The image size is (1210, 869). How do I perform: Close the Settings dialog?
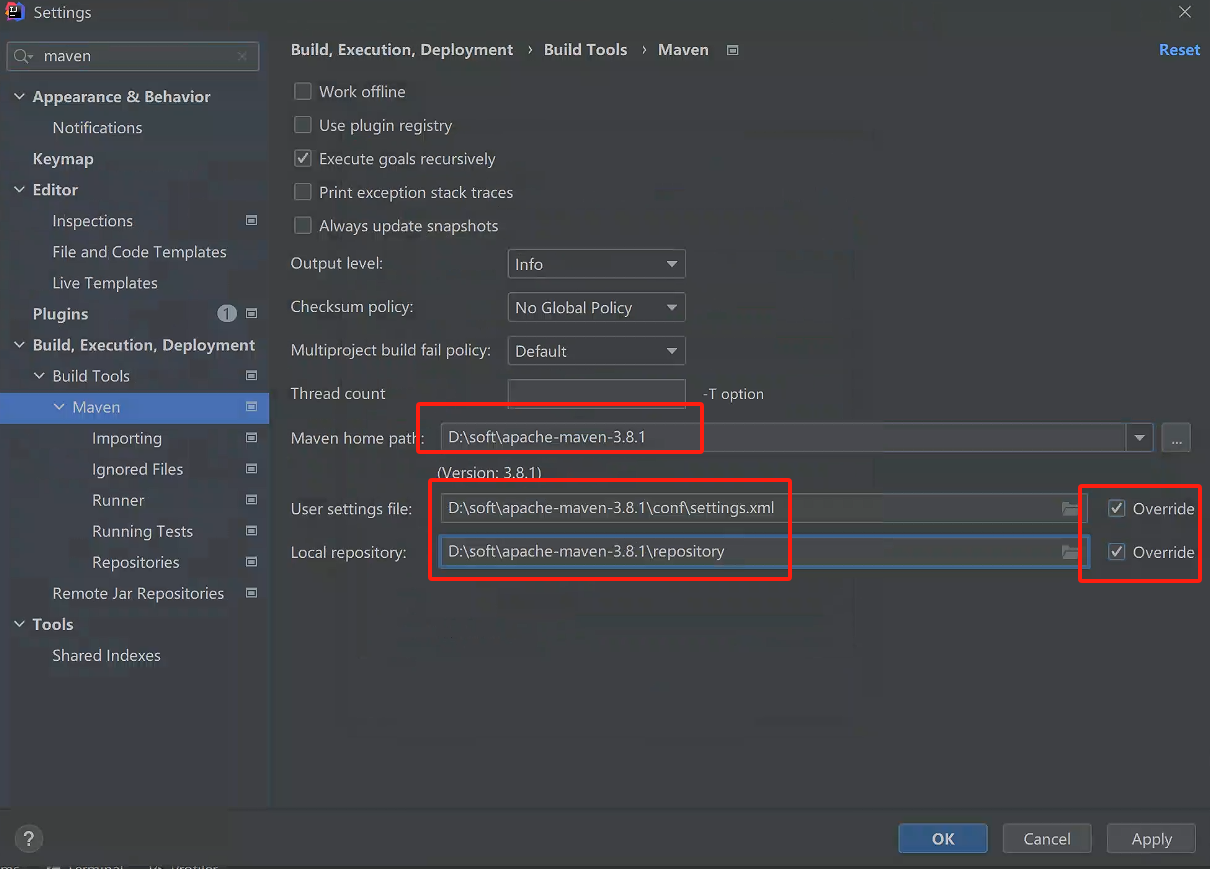(x=1185, y=12)
